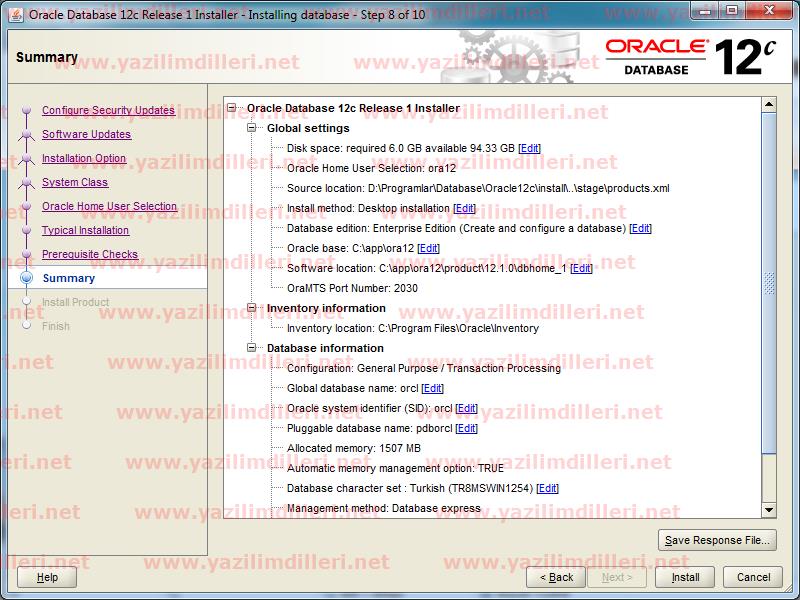
Task: Jump to Prerequisite Checks step
Action: 90,254
